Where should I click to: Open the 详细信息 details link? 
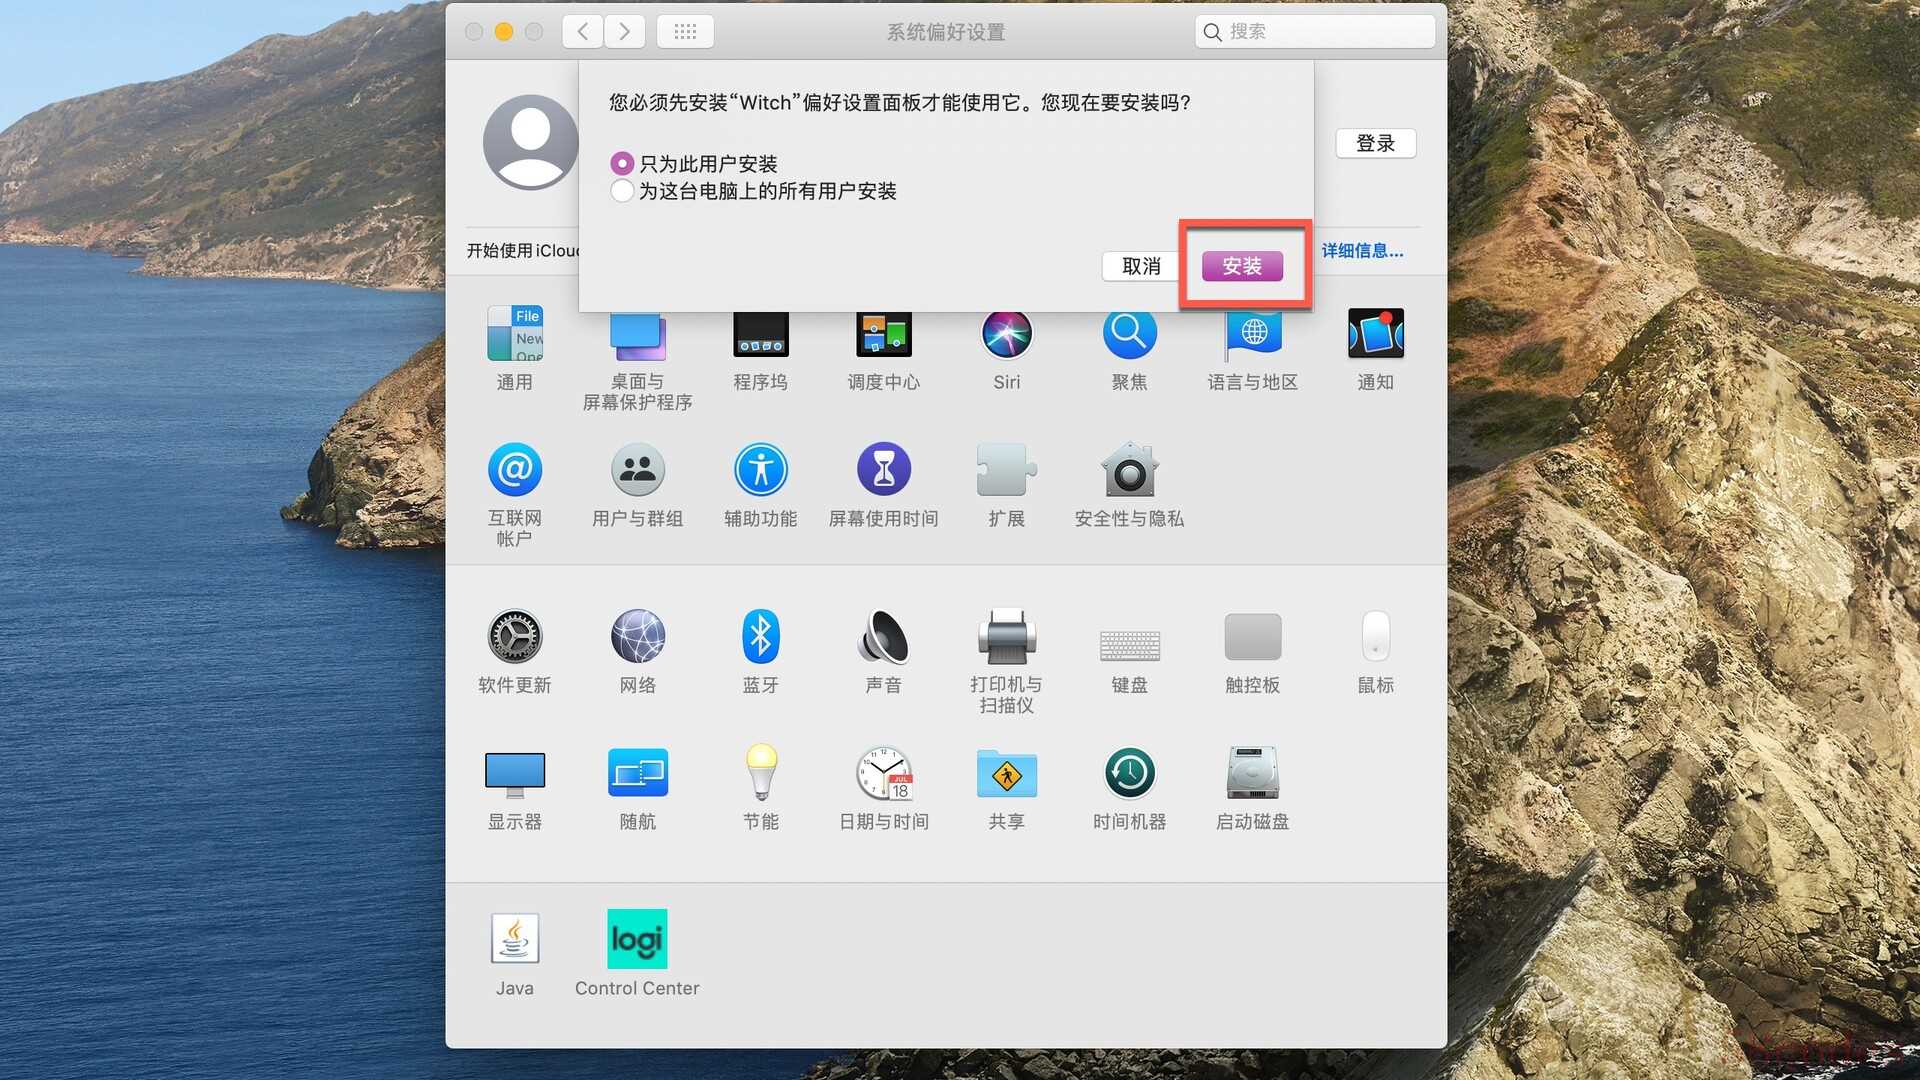point(1362,251)
